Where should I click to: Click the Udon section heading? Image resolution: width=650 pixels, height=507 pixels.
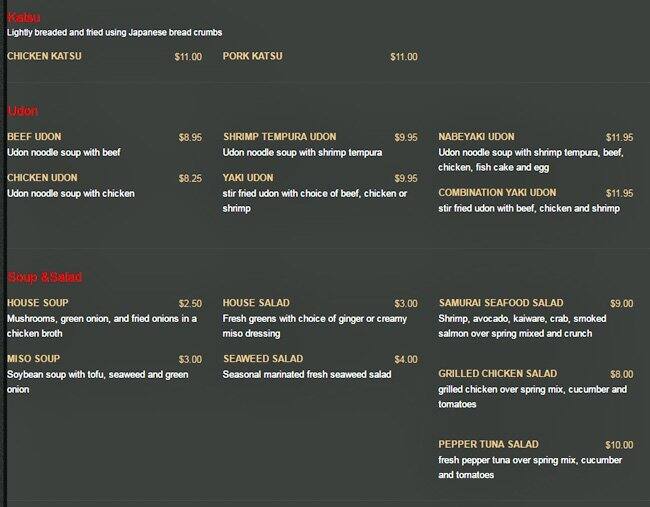click(x=23, y=110)
